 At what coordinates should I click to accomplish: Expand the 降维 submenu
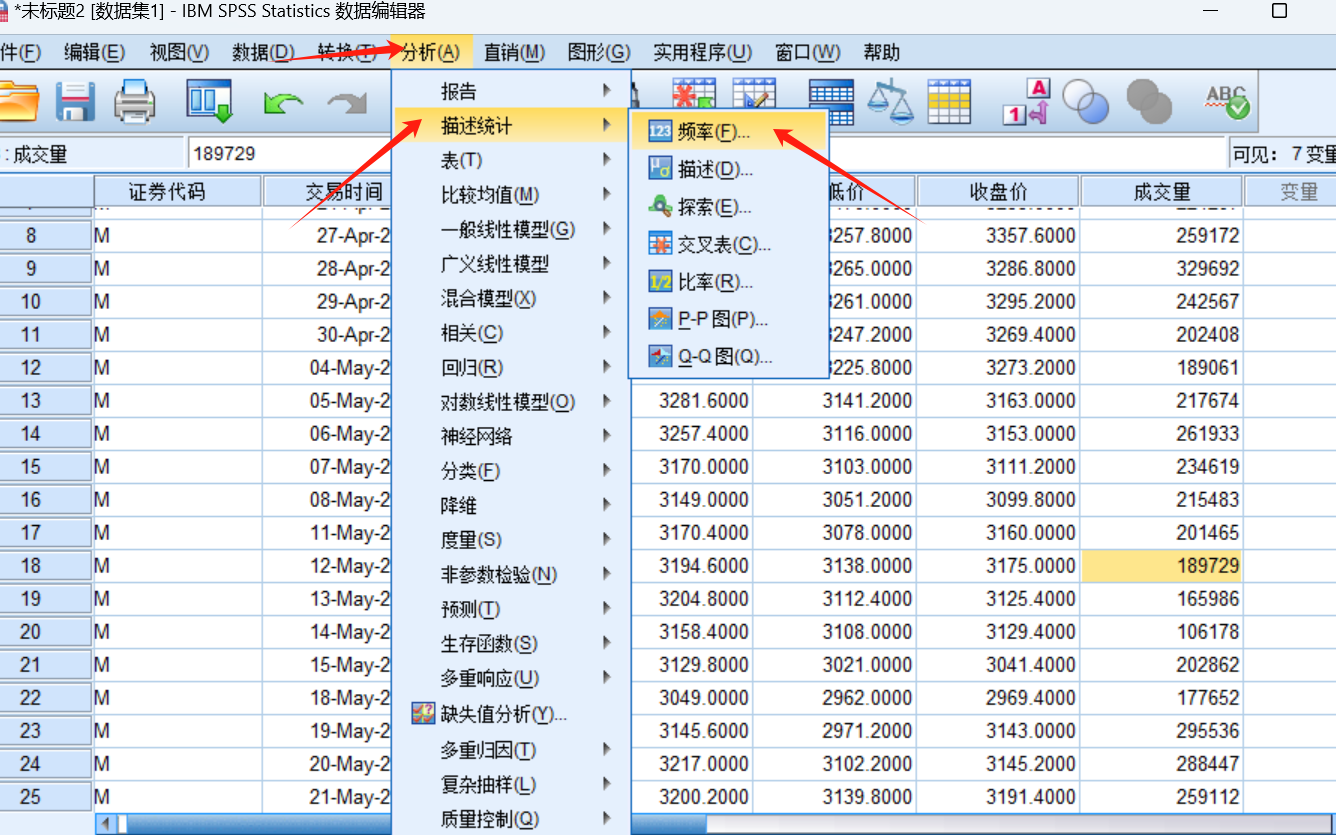click(511, 506)
